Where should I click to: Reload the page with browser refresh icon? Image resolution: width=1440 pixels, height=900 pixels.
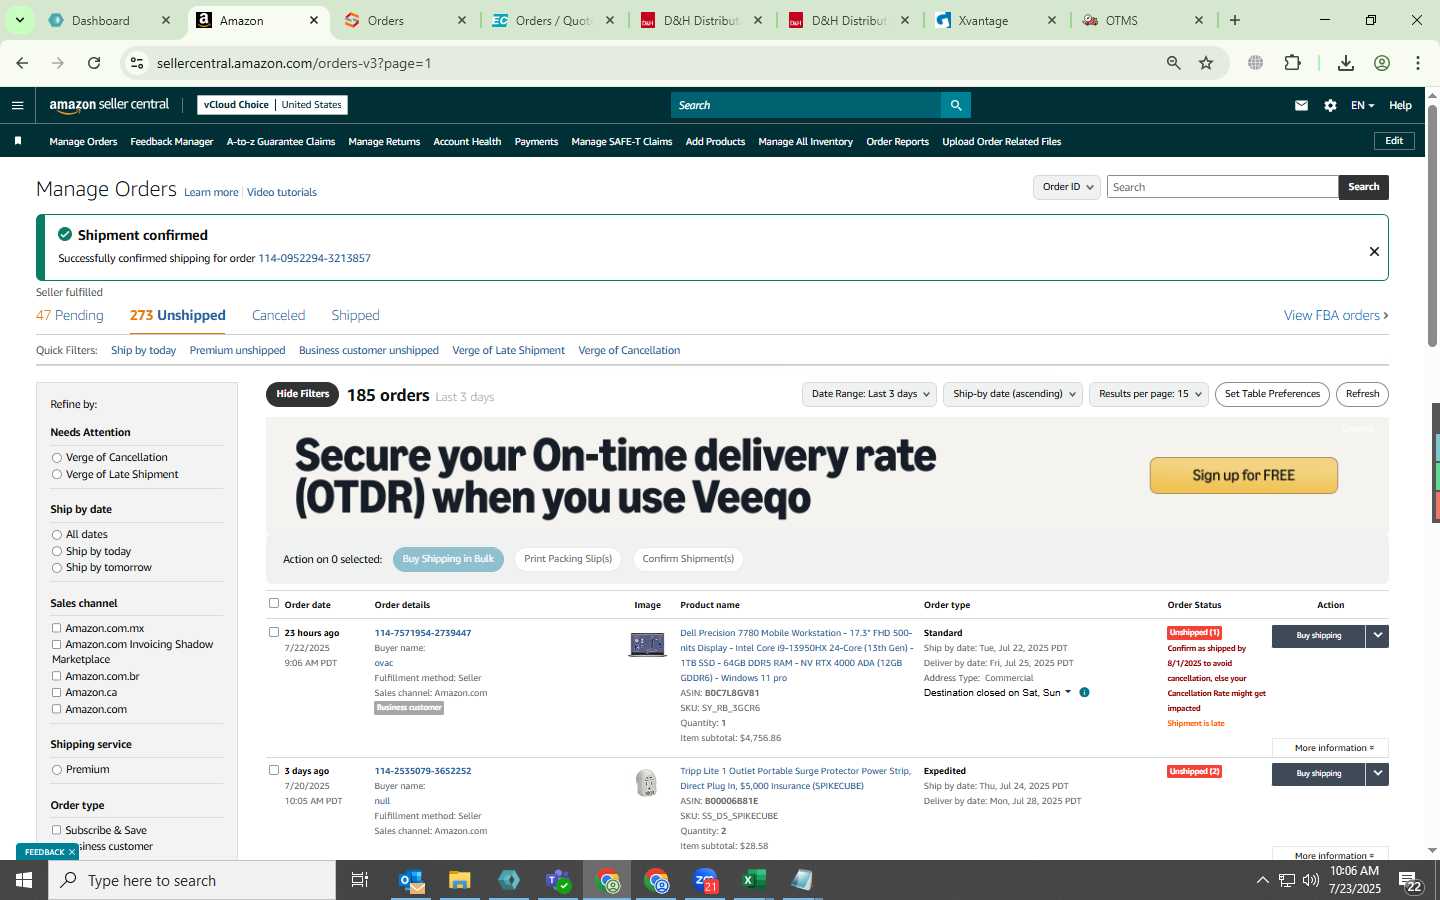coord(94,63)
